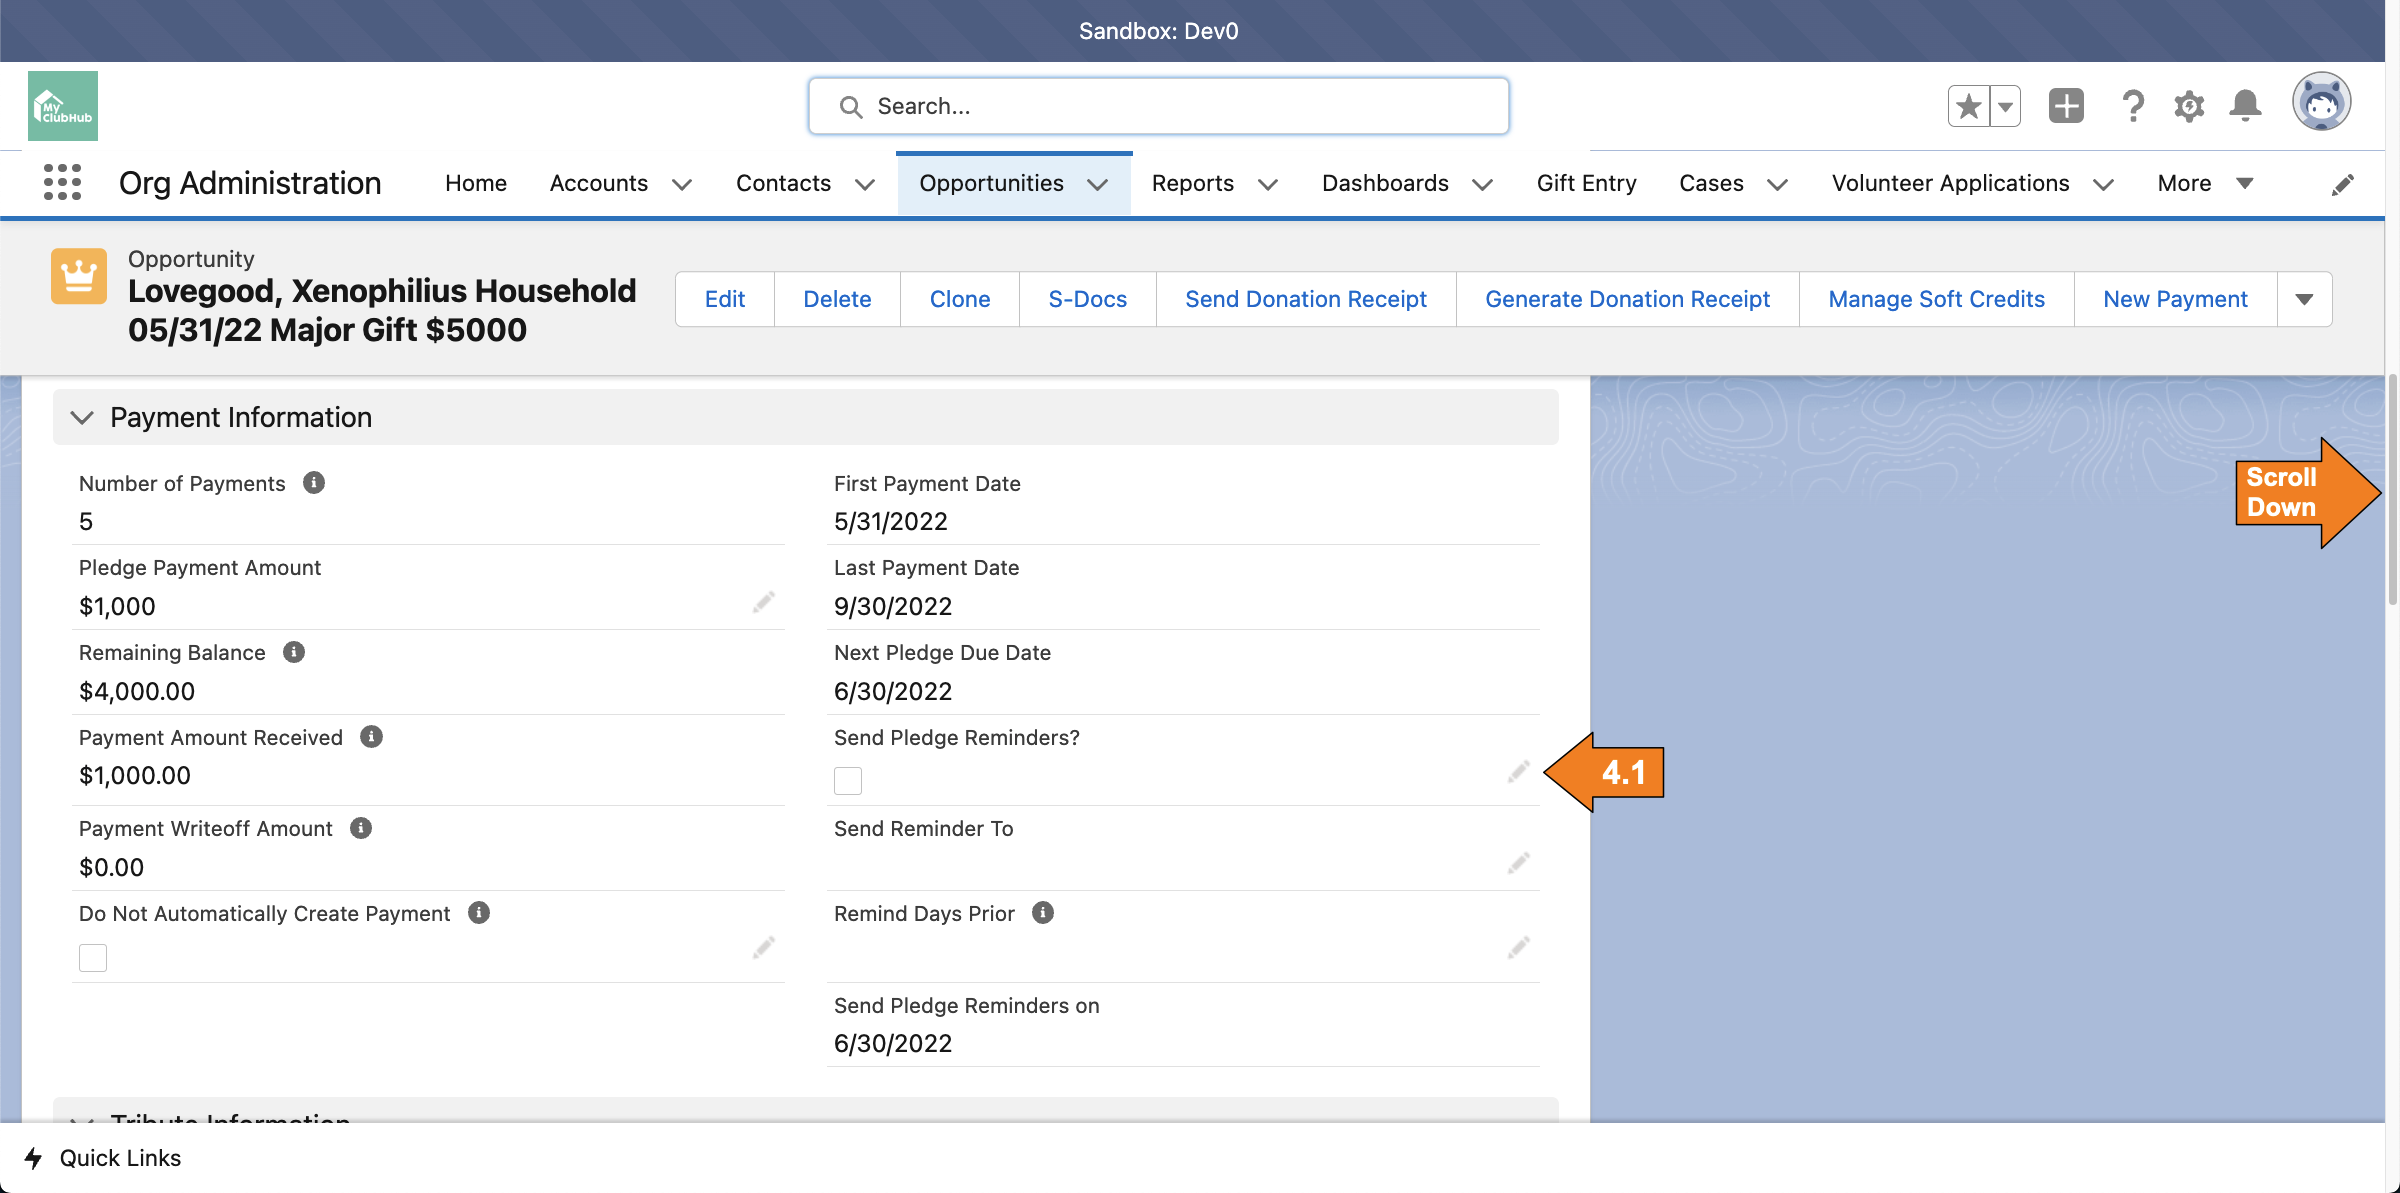Open Quick Links via the lightning bolt icon
This screenshot has height=1193, width=2400.
(34, 1158)
